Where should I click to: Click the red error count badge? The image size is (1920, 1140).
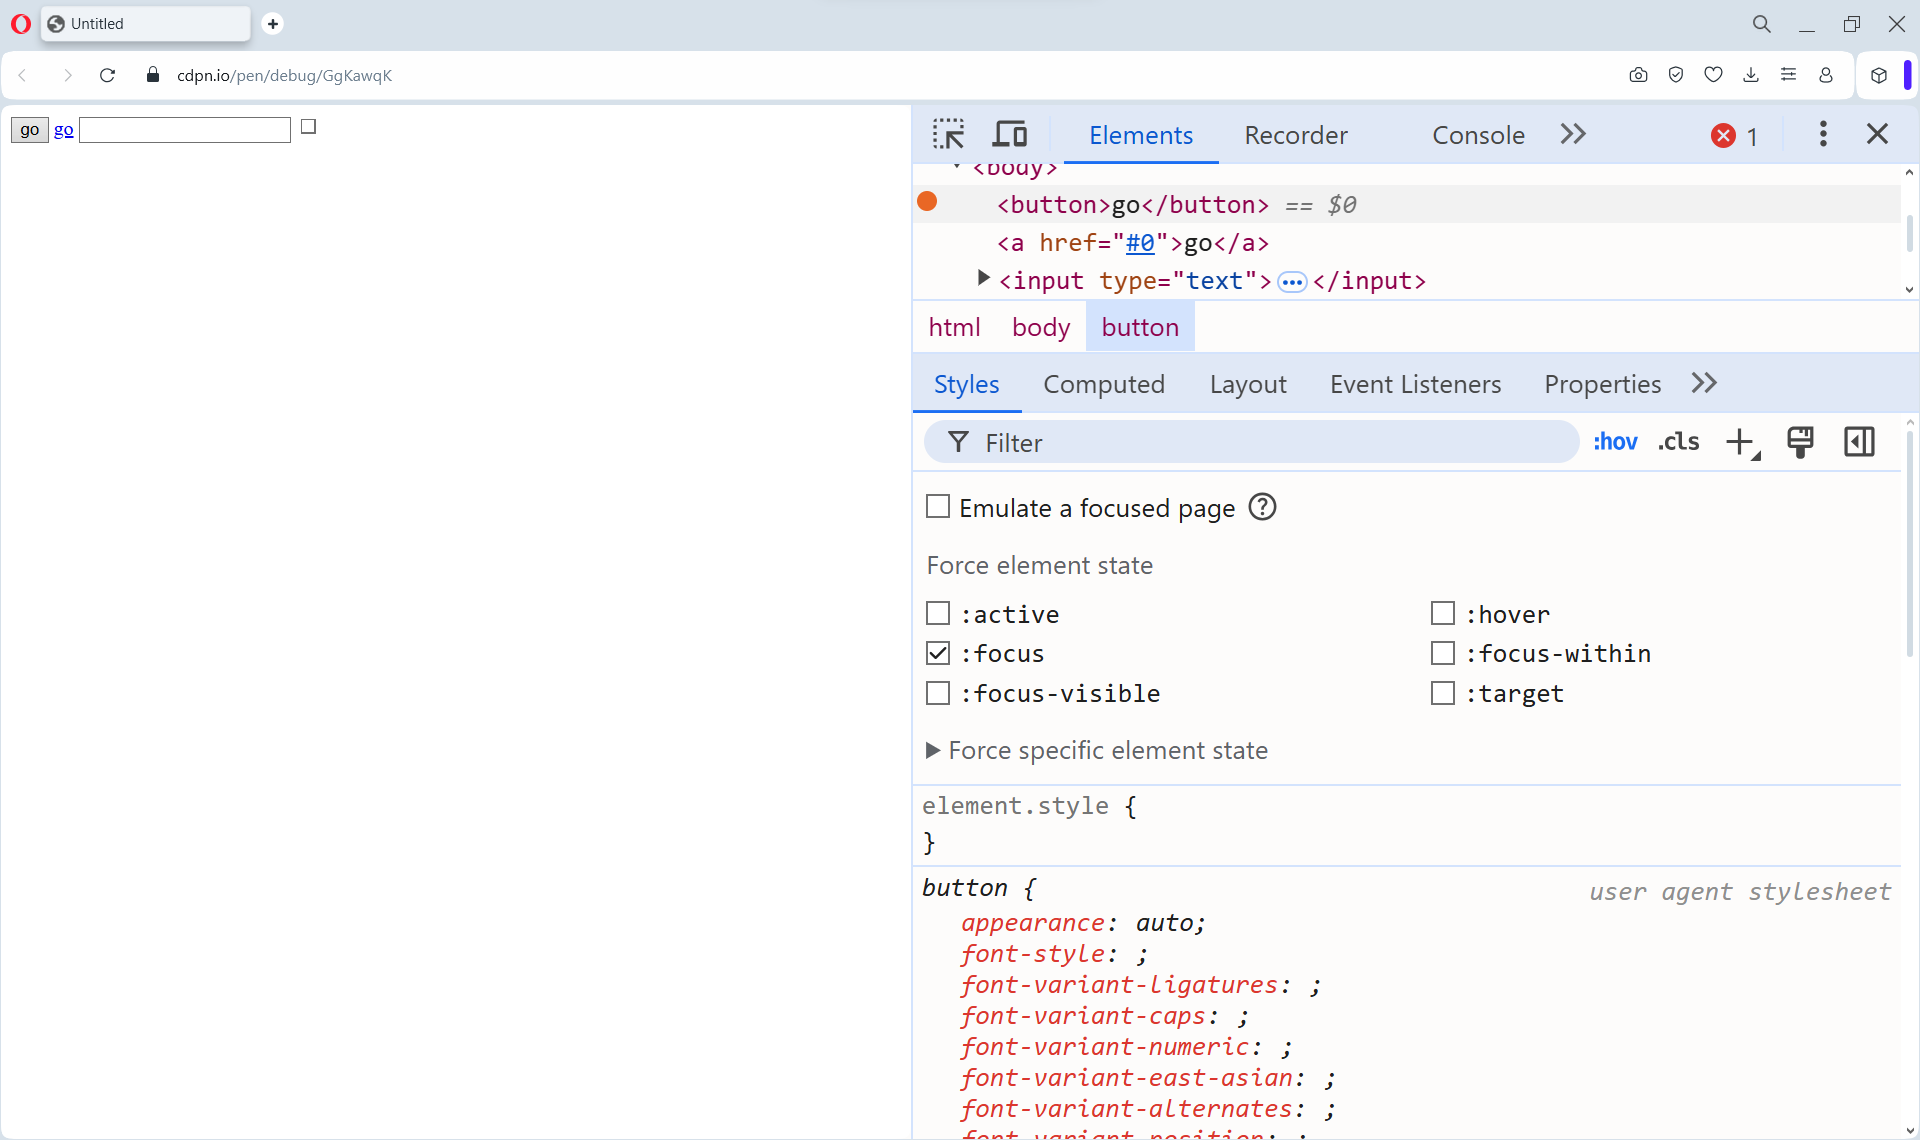[1733, 136]
